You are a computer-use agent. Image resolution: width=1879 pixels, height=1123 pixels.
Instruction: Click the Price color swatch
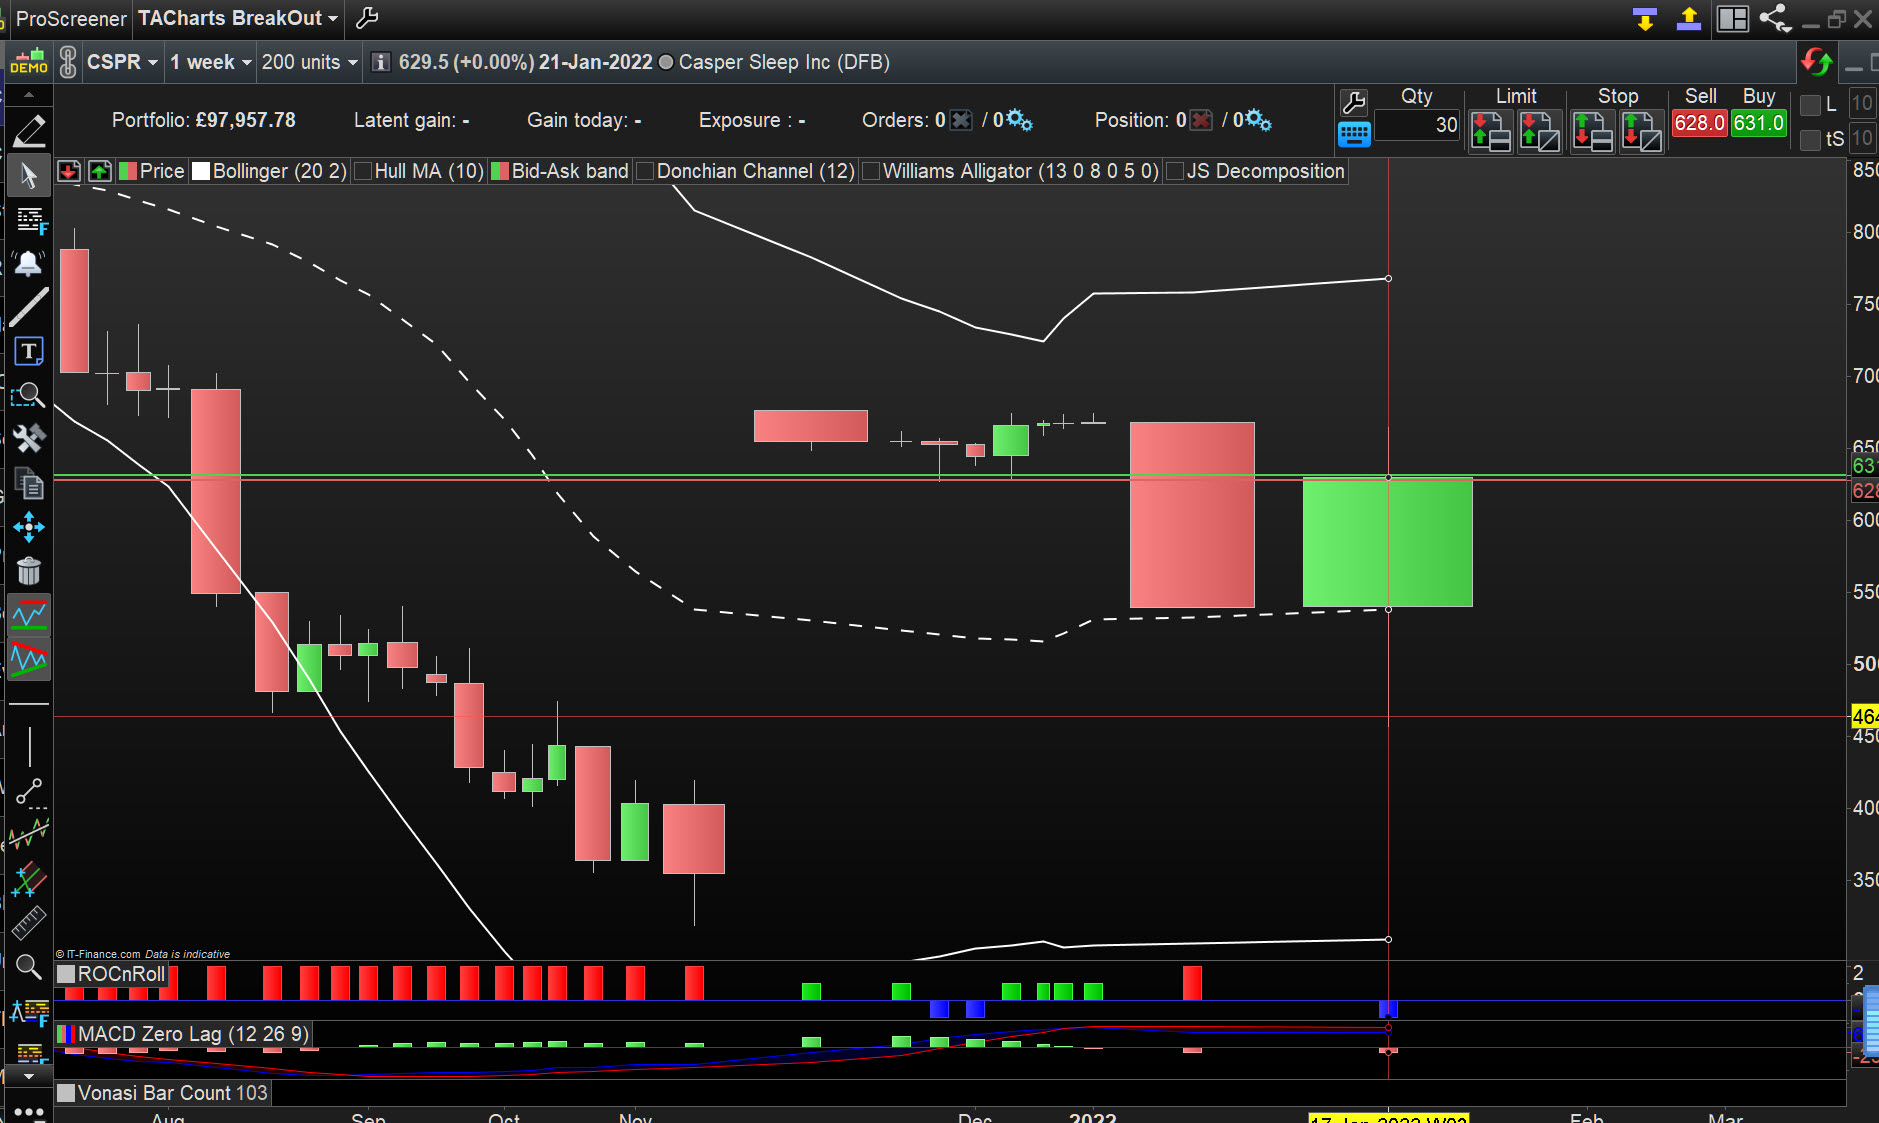coord(128,171)
